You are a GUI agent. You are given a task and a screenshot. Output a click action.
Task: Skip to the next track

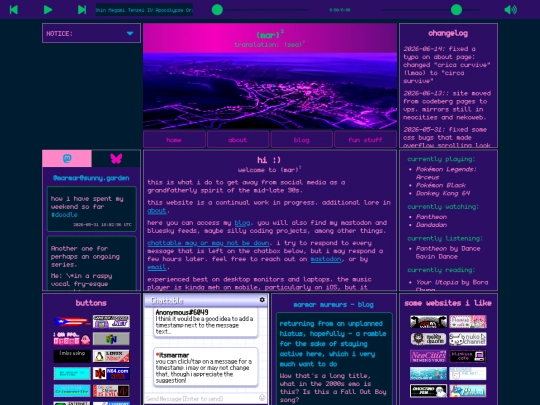click(82, 10)
